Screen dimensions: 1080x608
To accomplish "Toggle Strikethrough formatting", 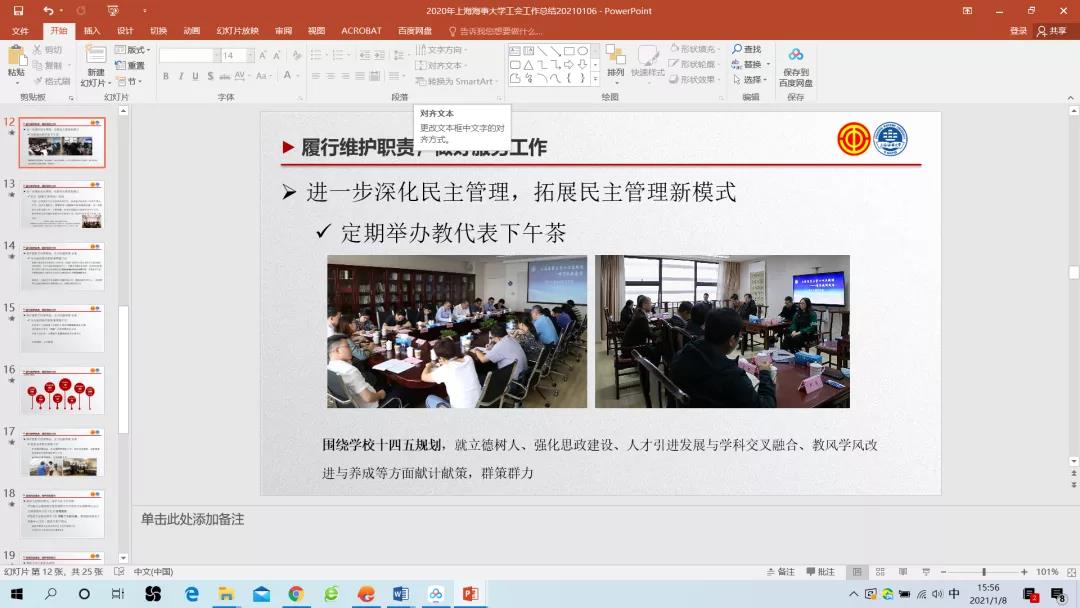I will click(225, 76).
